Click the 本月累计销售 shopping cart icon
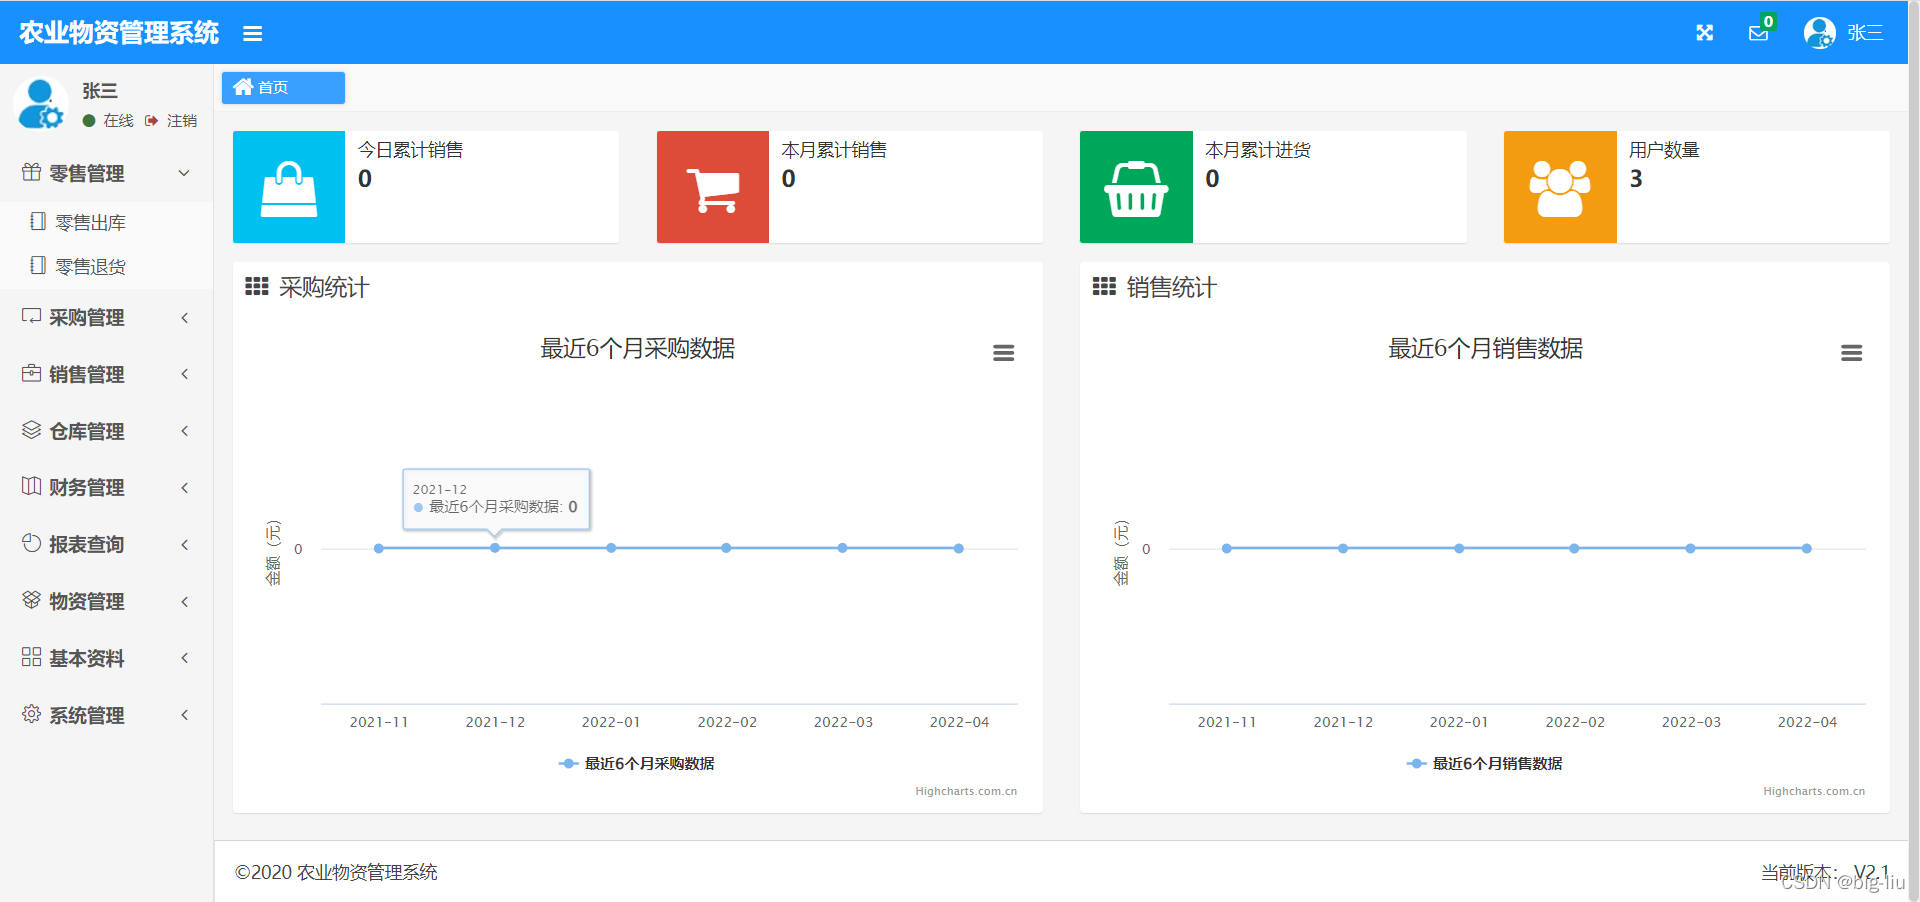1920x902 pixels. pos(713,187)
